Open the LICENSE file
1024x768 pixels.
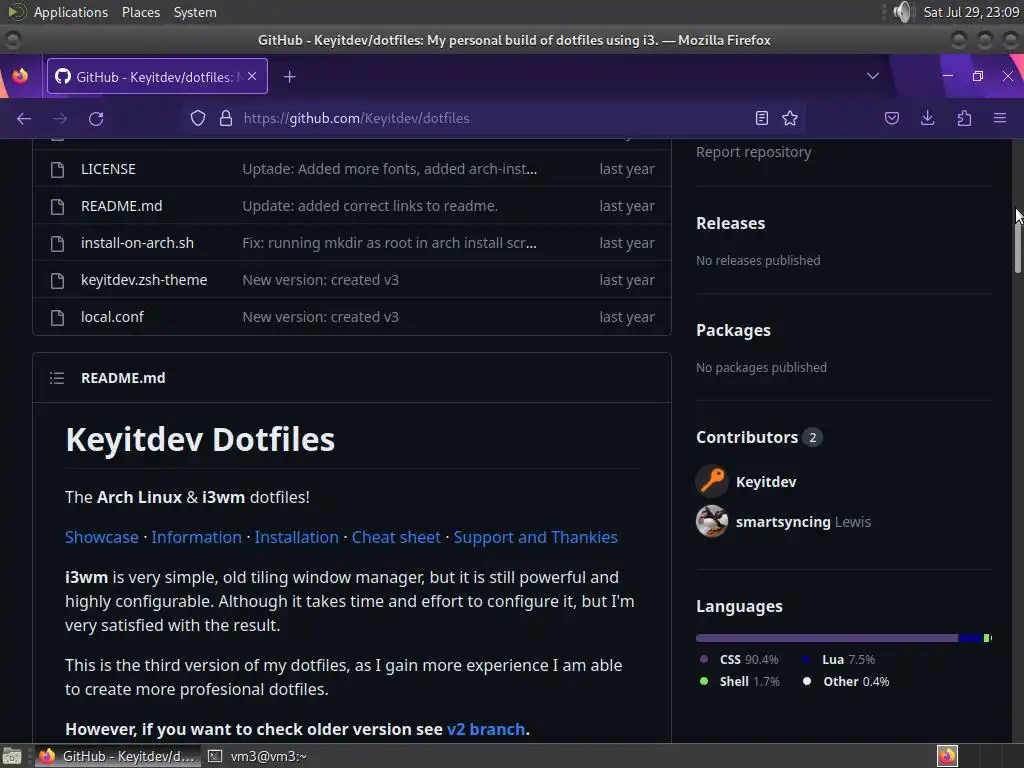tap(108, 169)
